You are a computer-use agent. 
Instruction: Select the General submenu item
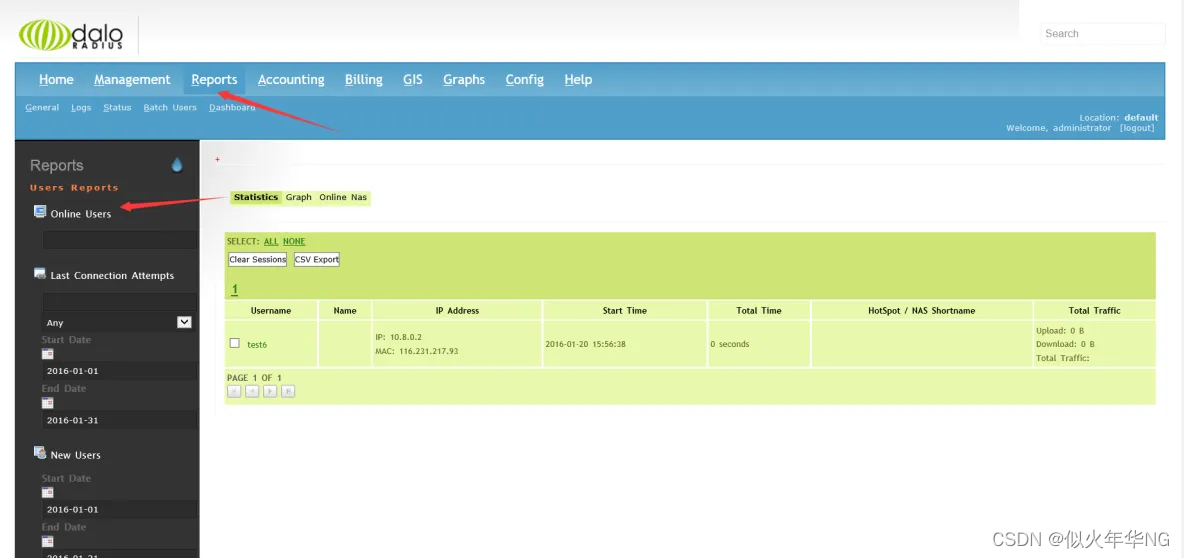(x=42, y=107)
